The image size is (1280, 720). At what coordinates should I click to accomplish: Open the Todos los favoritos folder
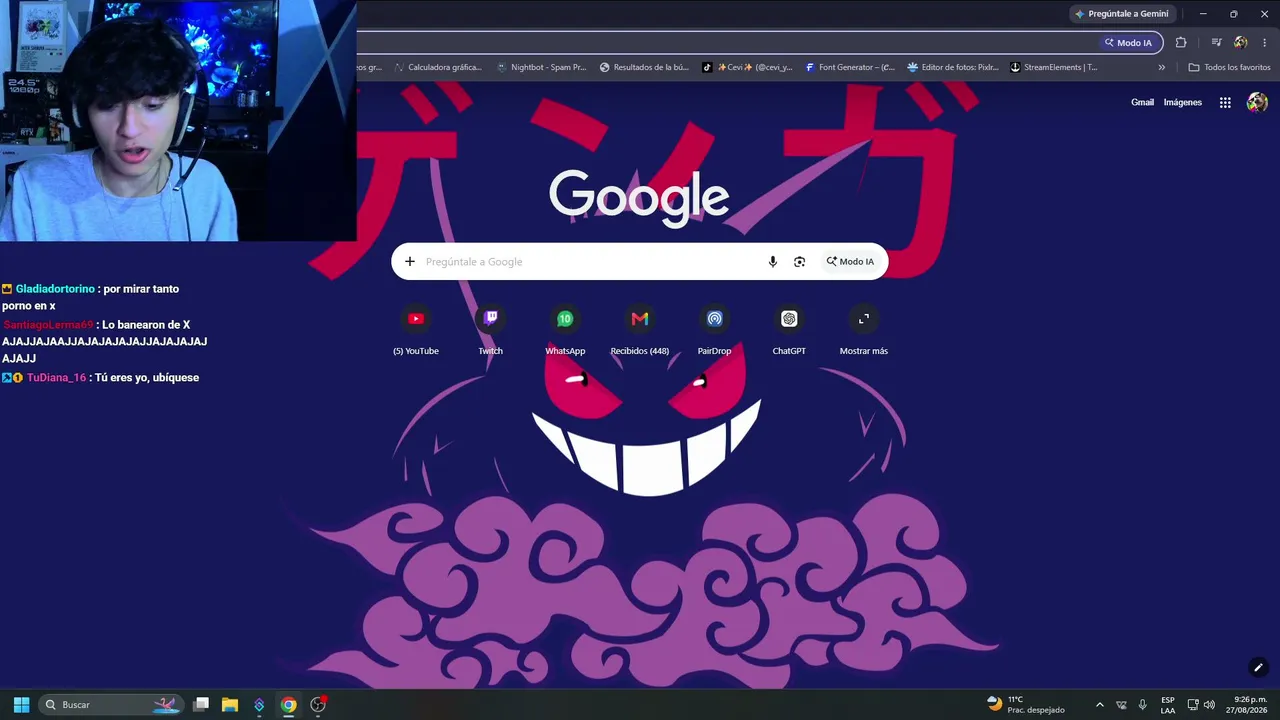(x=1229, y=67)
